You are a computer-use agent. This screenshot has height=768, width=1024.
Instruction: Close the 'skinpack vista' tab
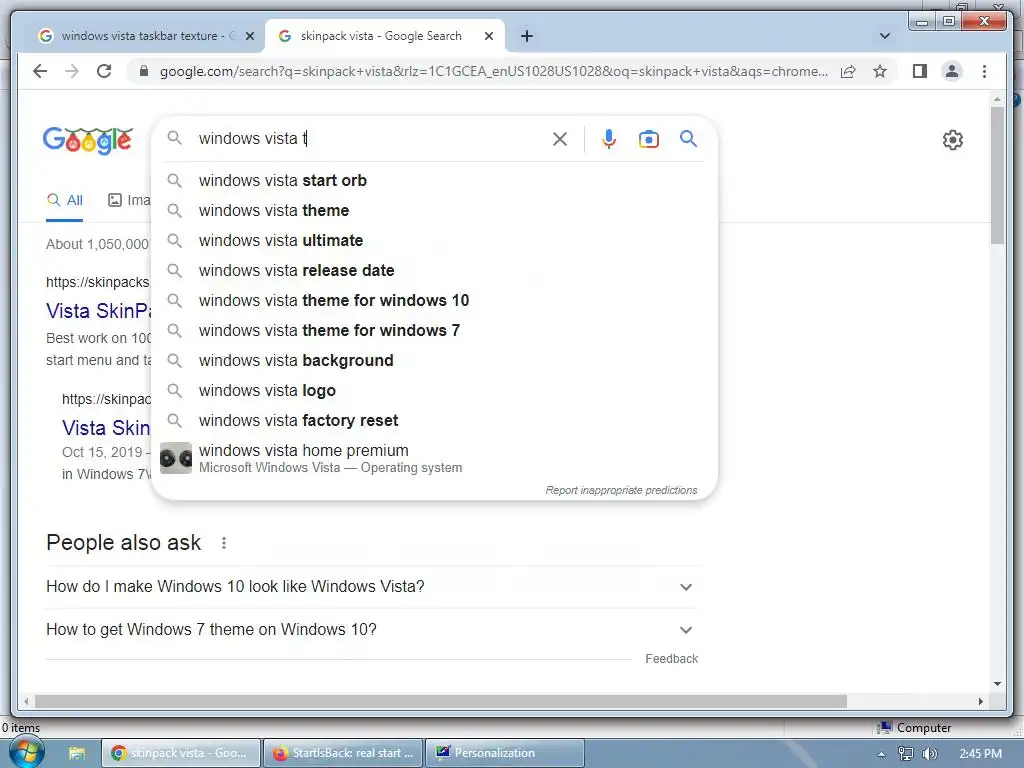pyautogui.click(x=488, y=36)
